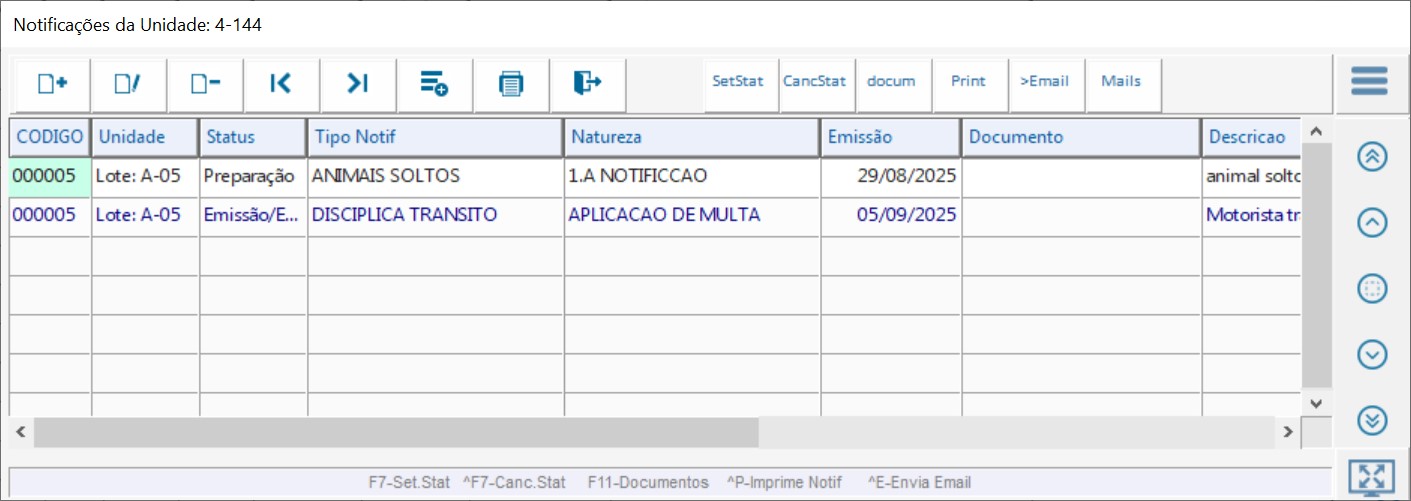
Task: Click the list-add filter icon
Action: coord(434,84)
